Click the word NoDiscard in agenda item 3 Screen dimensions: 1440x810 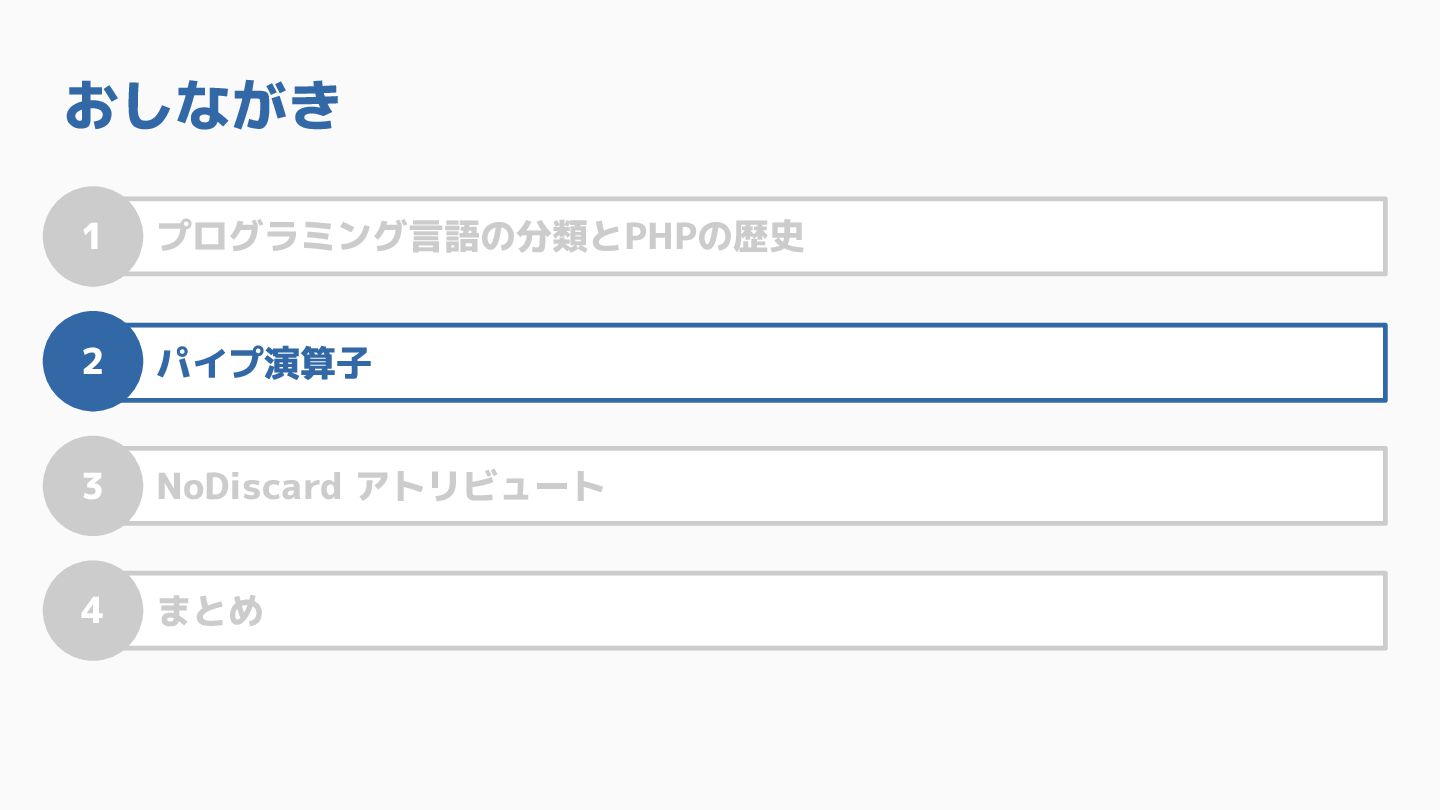(249, 487)
